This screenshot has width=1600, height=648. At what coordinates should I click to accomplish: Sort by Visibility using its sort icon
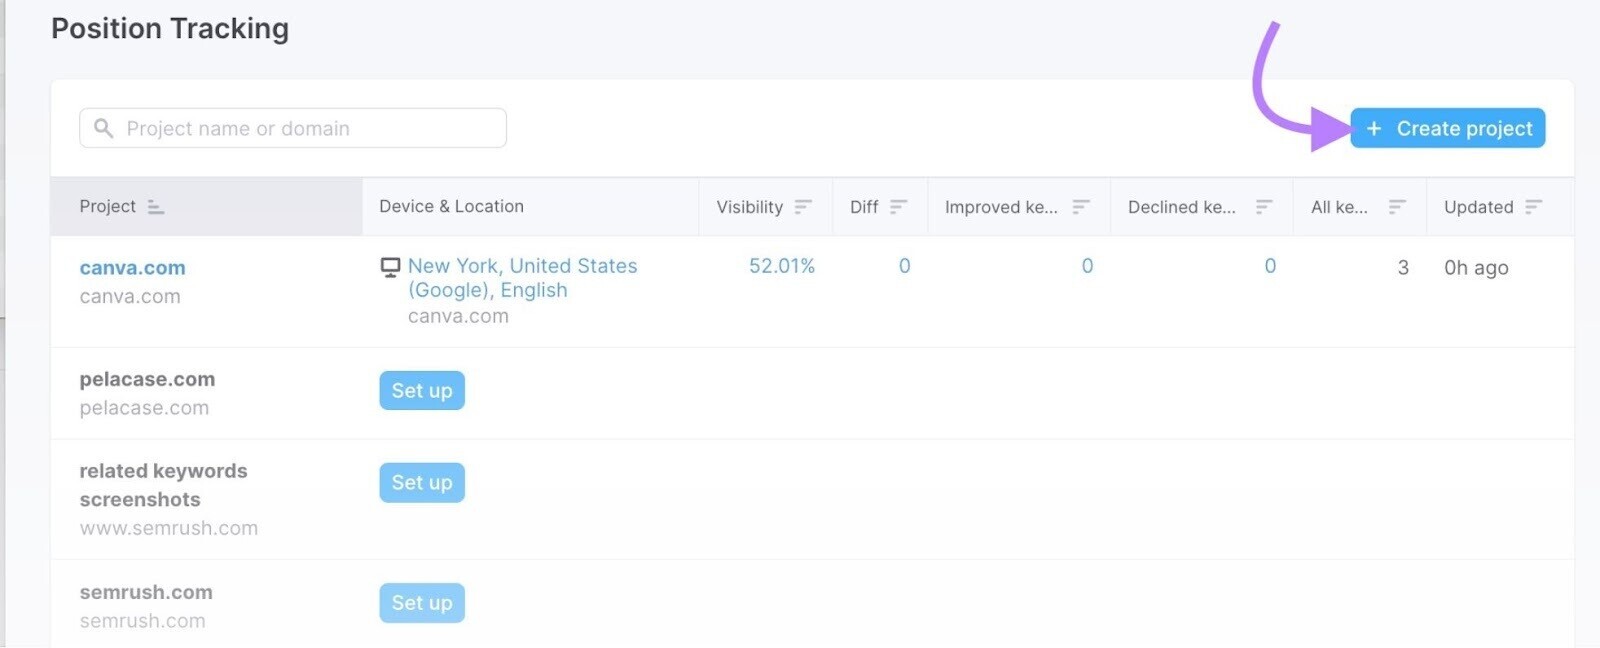[x=803, y=207]
